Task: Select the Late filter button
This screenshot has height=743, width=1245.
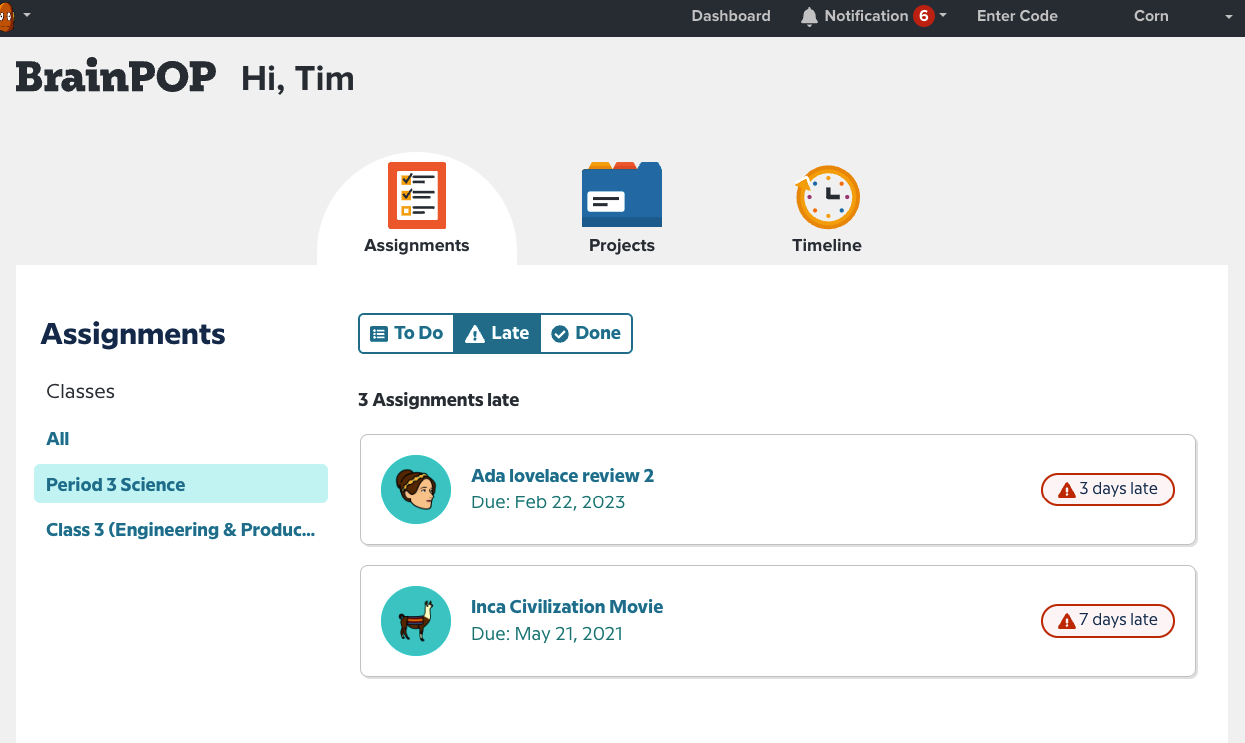Action: pyautogui.click(x=497, y=334)
